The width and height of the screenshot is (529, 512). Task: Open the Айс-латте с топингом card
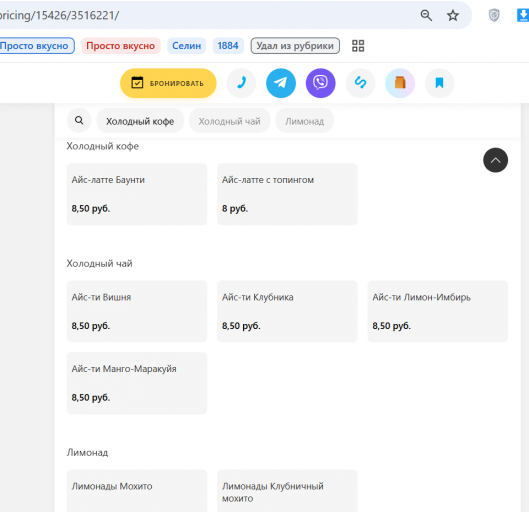point(287,194)
